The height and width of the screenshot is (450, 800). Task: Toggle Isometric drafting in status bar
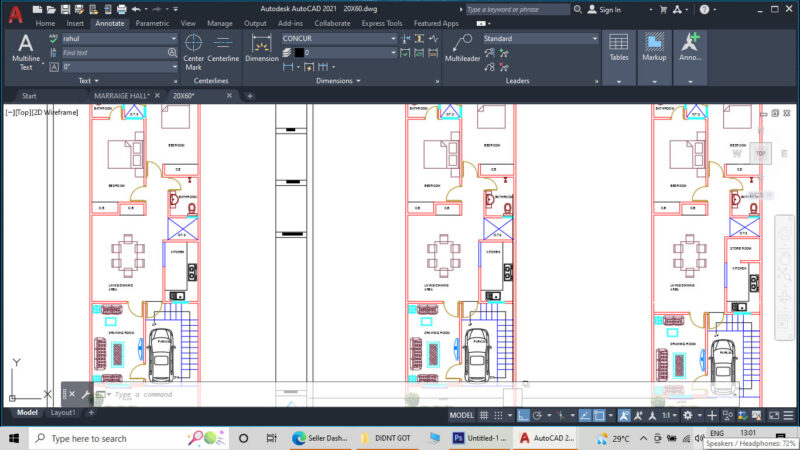[x=561, y=415]
